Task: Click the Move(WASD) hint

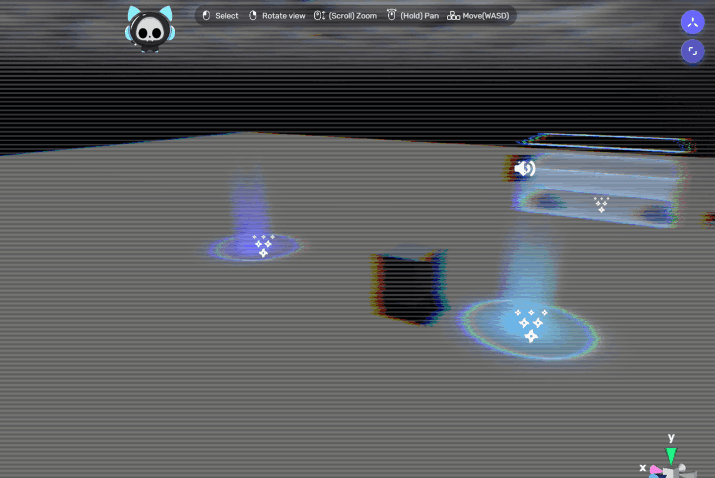Action: click(x=478, y=16)
